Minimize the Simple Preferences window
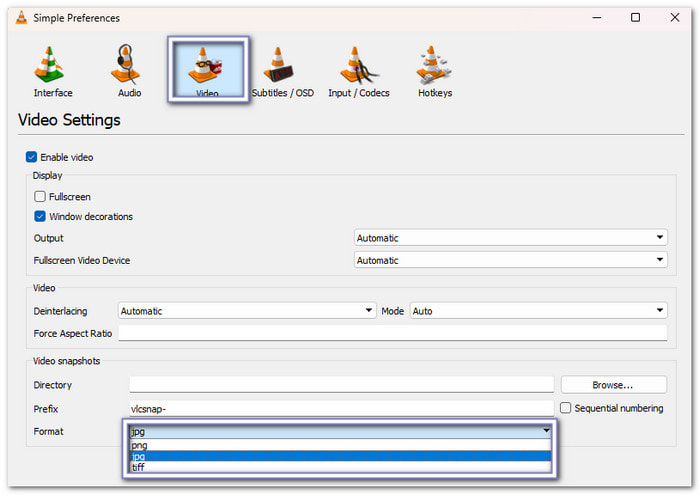Screen dimensions: 700x495 (596, 18)
